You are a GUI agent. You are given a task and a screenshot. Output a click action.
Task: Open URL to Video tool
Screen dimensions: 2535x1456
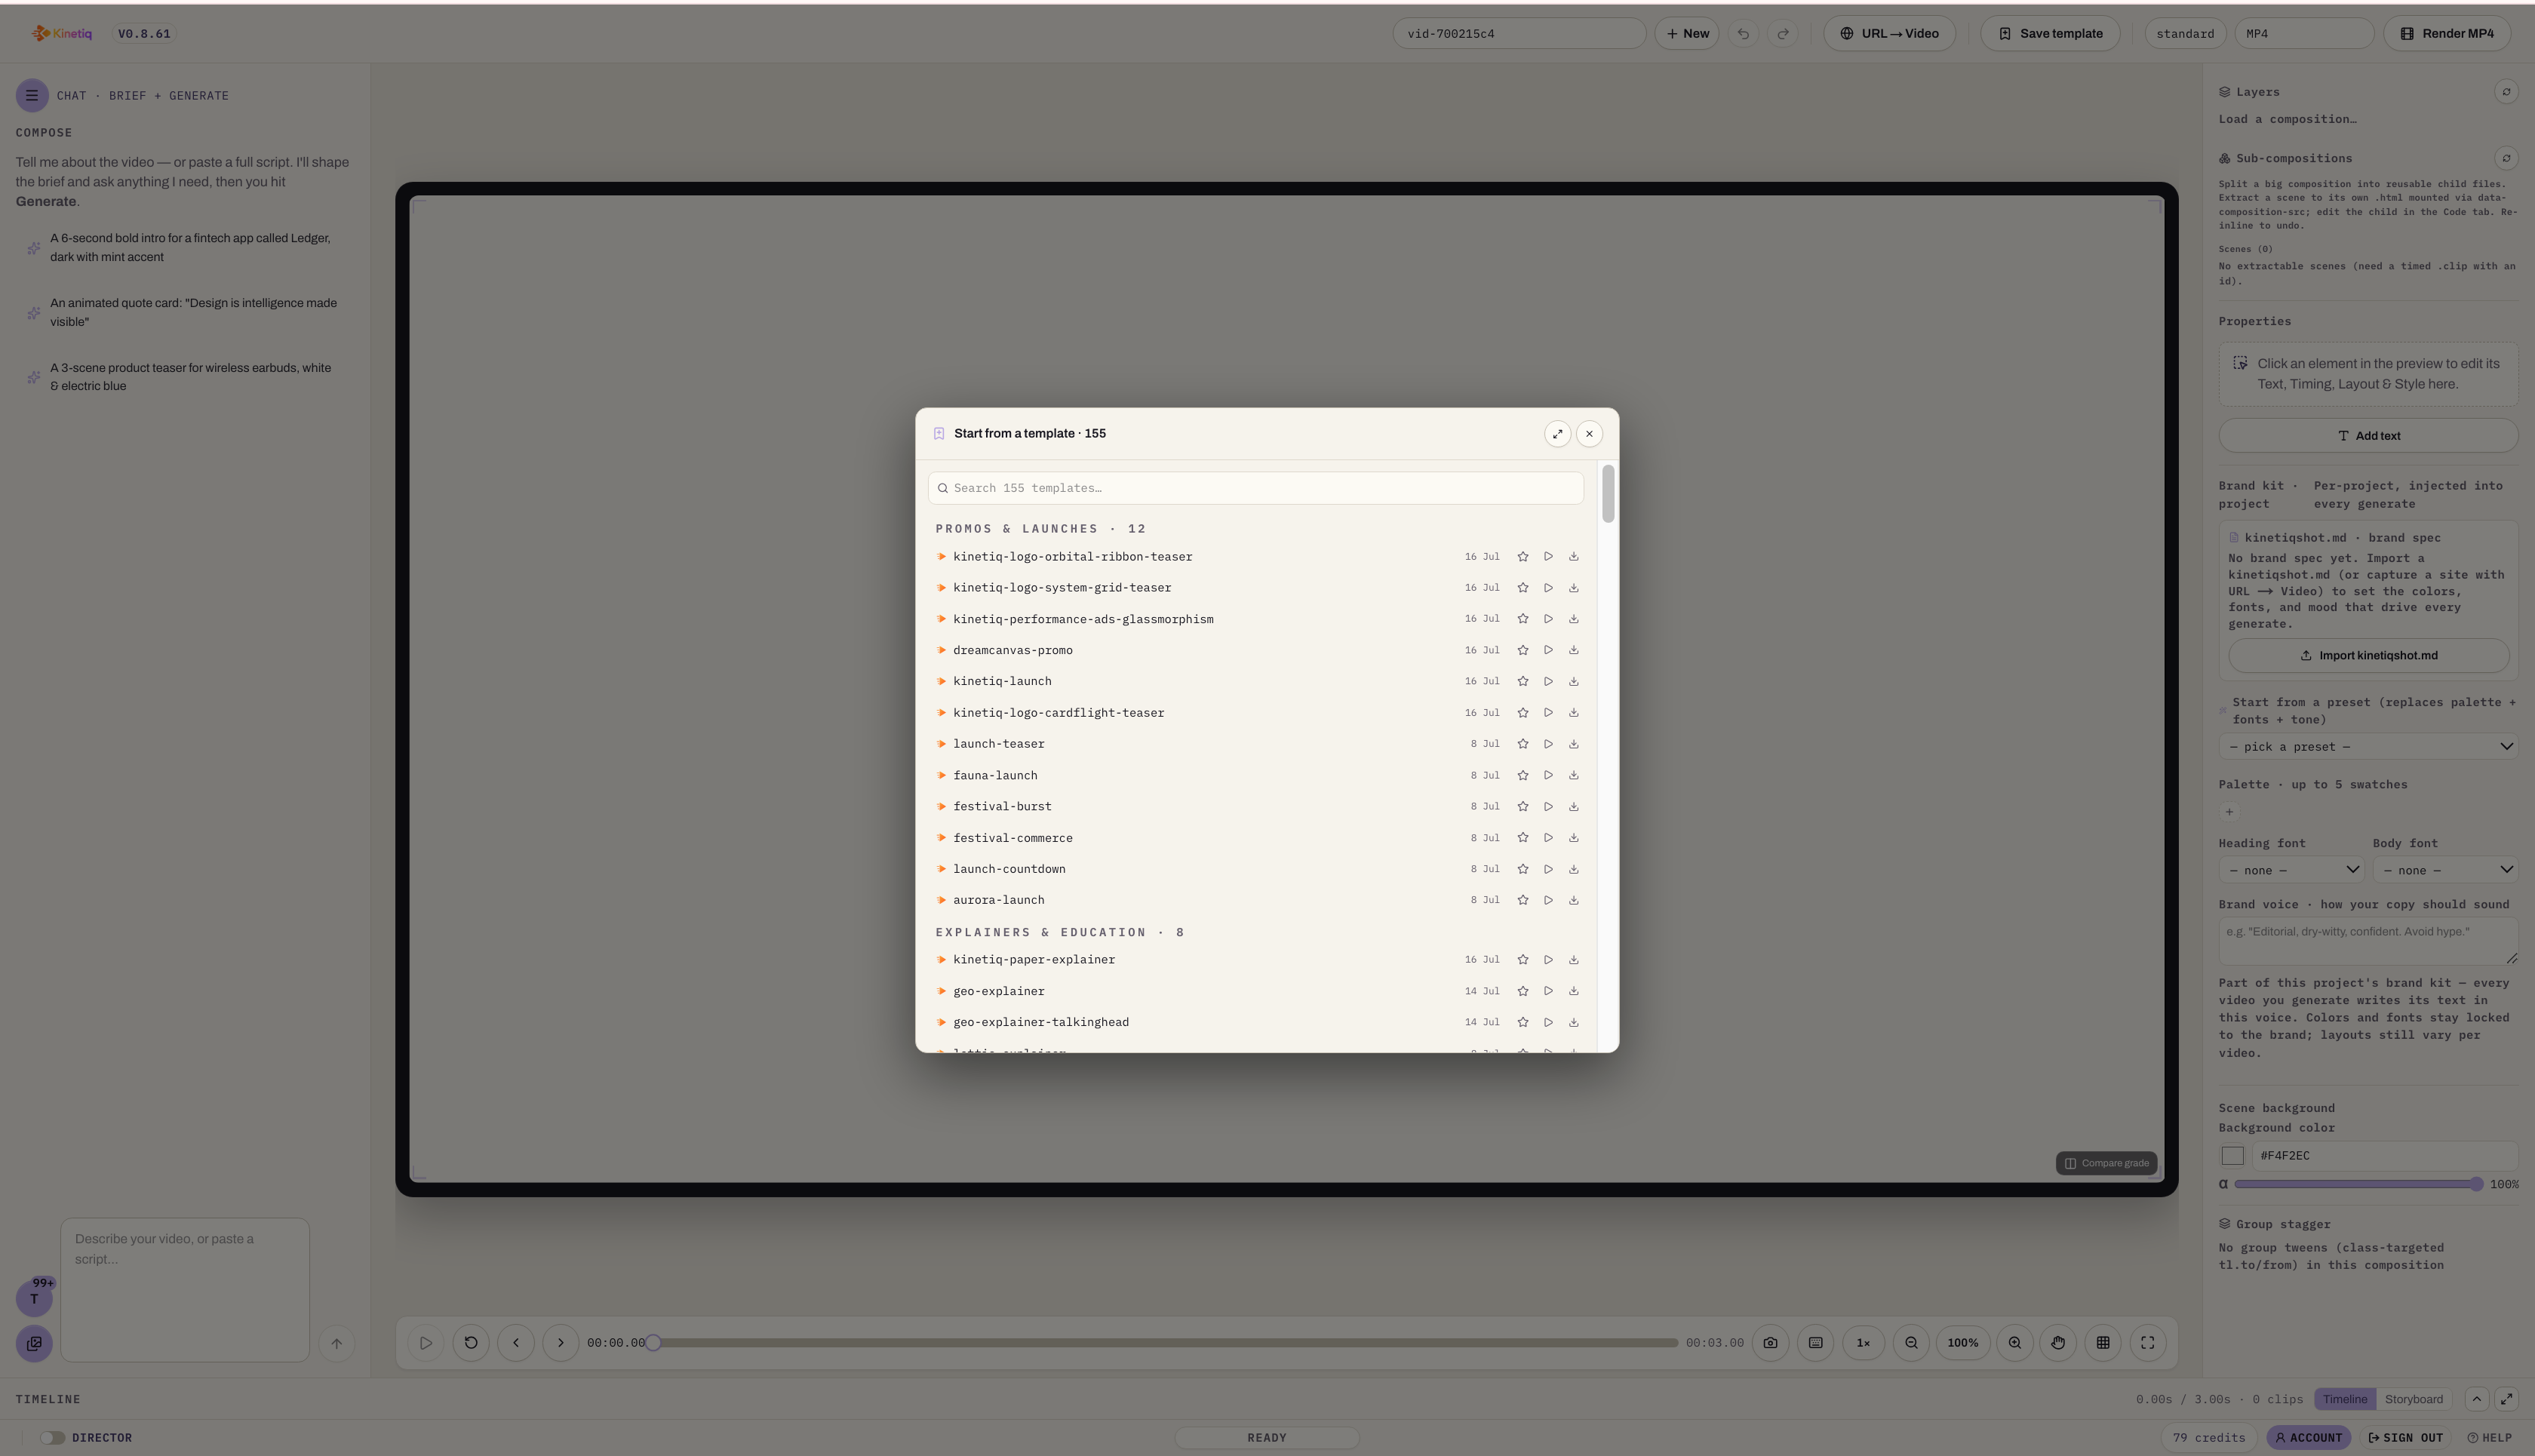tap(1889, 33)
